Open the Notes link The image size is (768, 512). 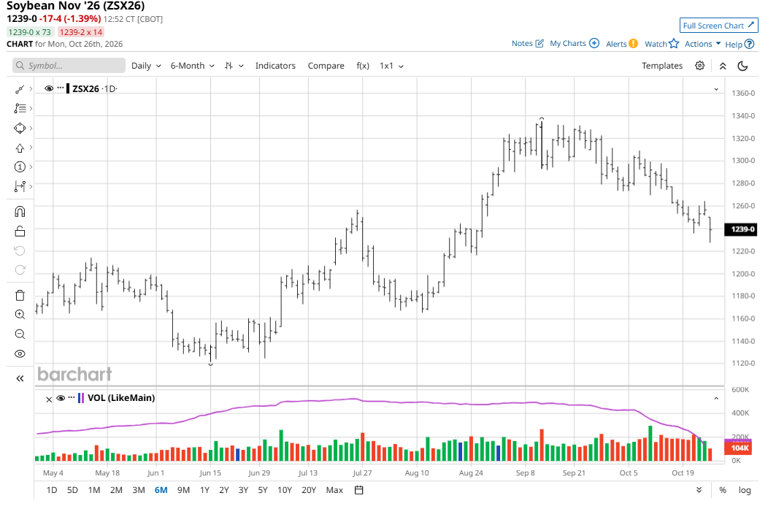(528, 43)
